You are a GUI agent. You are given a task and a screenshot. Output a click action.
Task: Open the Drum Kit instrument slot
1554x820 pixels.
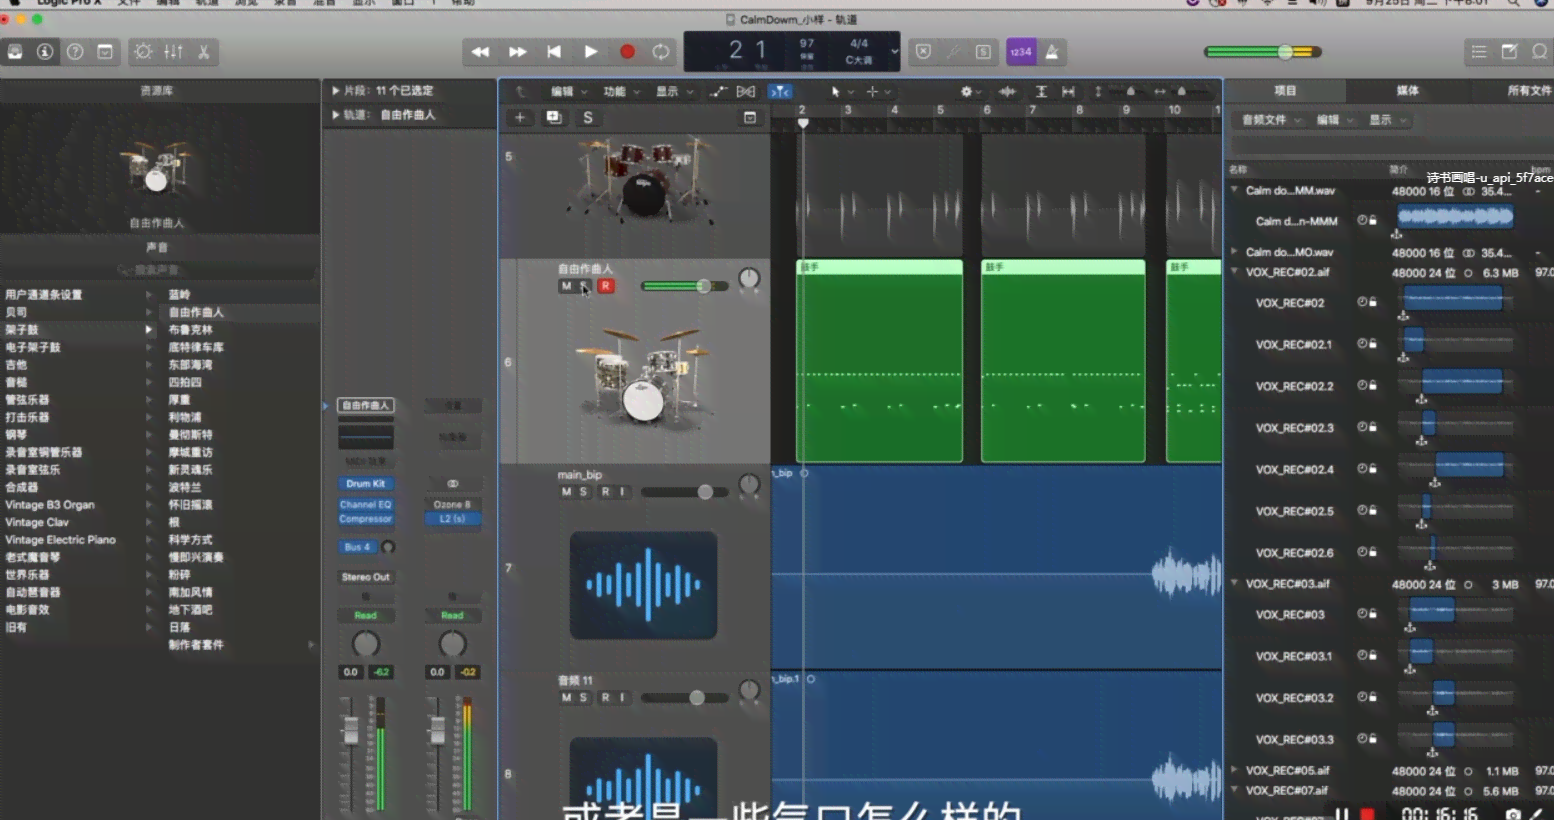365,484
